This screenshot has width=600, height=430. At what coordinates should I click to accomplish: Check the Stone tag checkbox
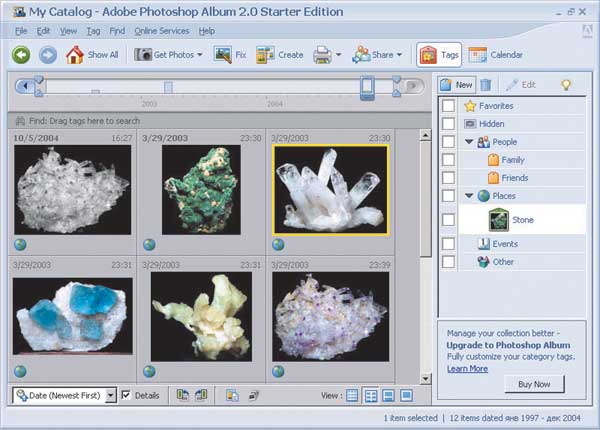448,220
